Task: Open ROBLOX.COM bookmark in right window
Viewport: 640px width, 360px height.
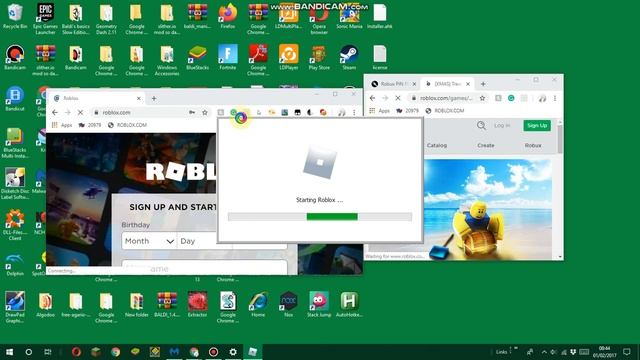Action: click(444, 111)
